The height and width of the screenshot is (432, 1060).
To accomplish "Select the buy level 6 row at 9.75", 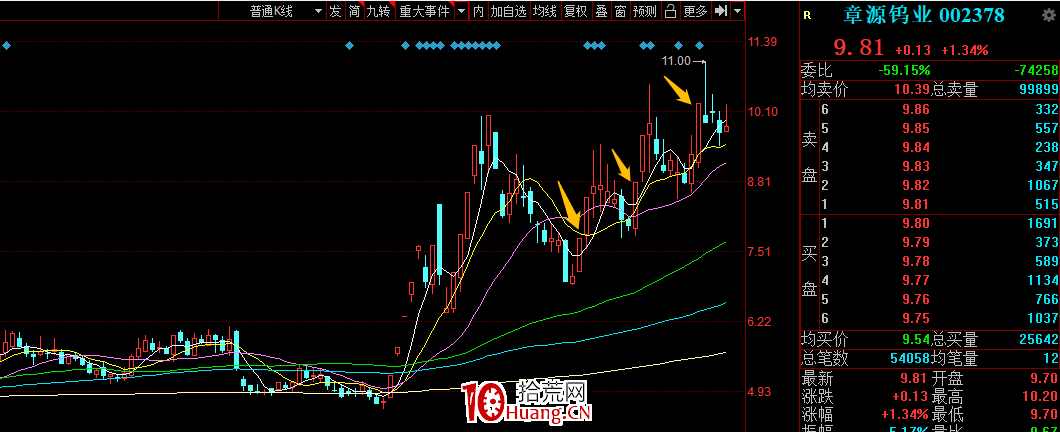I will 939,318.
